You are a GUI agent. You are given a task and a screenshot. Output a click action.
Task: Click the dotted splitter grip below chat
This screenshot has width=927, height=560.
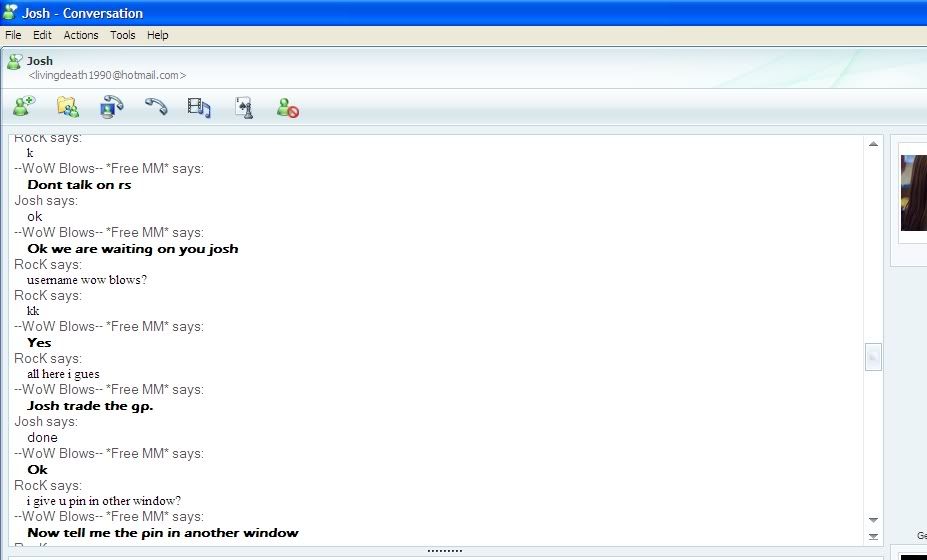[445, 551]
